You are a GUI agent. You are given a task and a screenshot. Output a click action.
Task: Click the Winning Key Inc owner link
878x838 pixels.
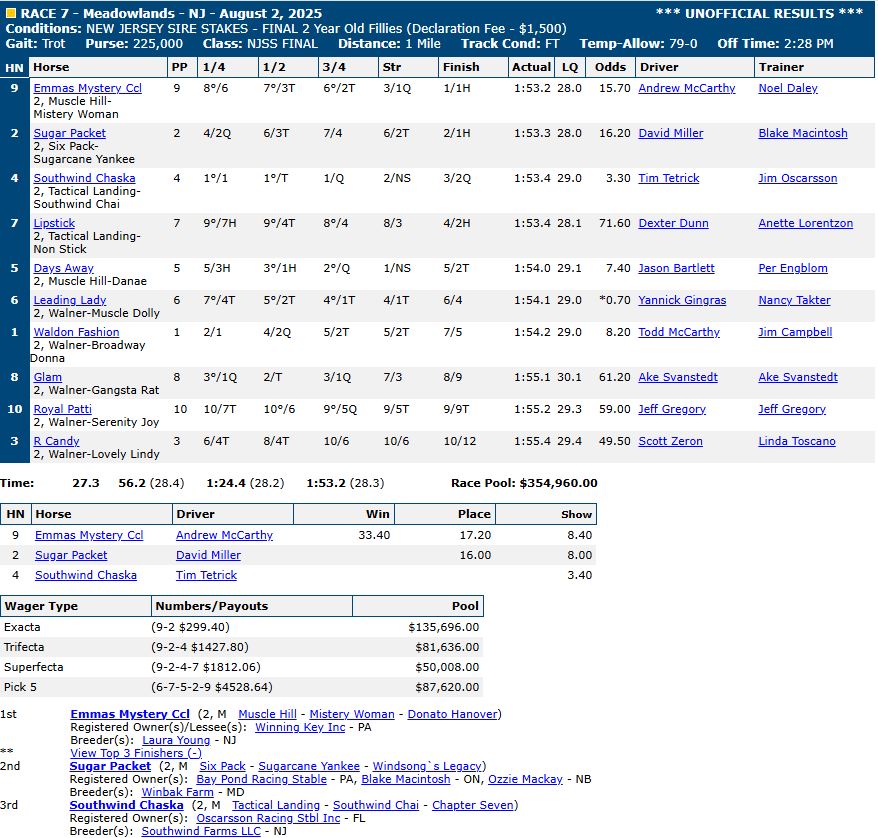coord(299,727)
